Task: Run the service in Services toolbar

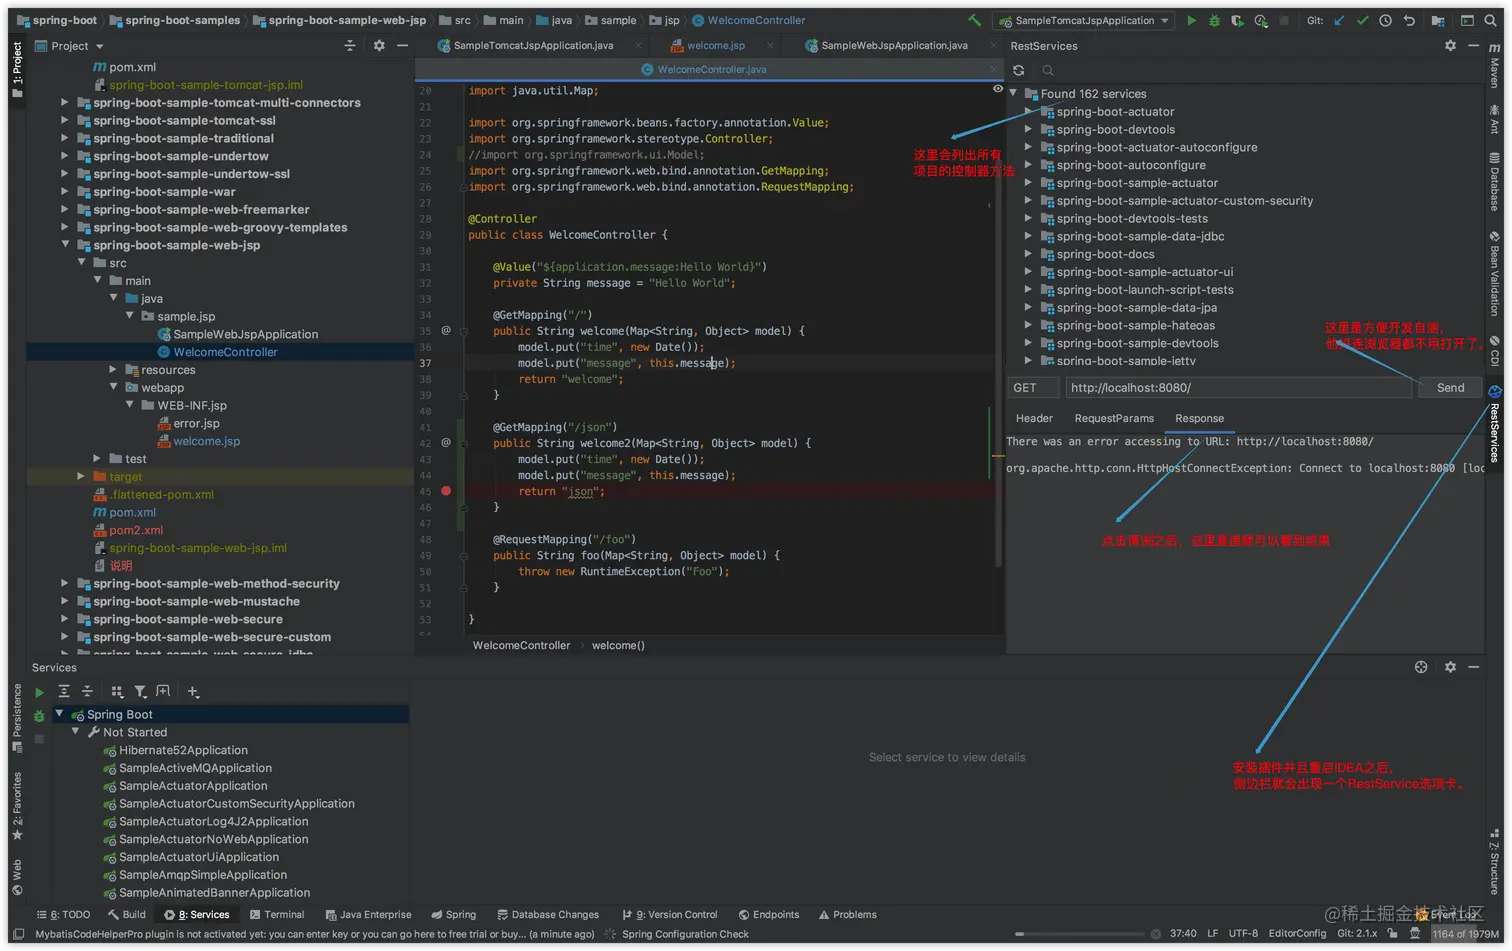Action: (x=39, y=692)
